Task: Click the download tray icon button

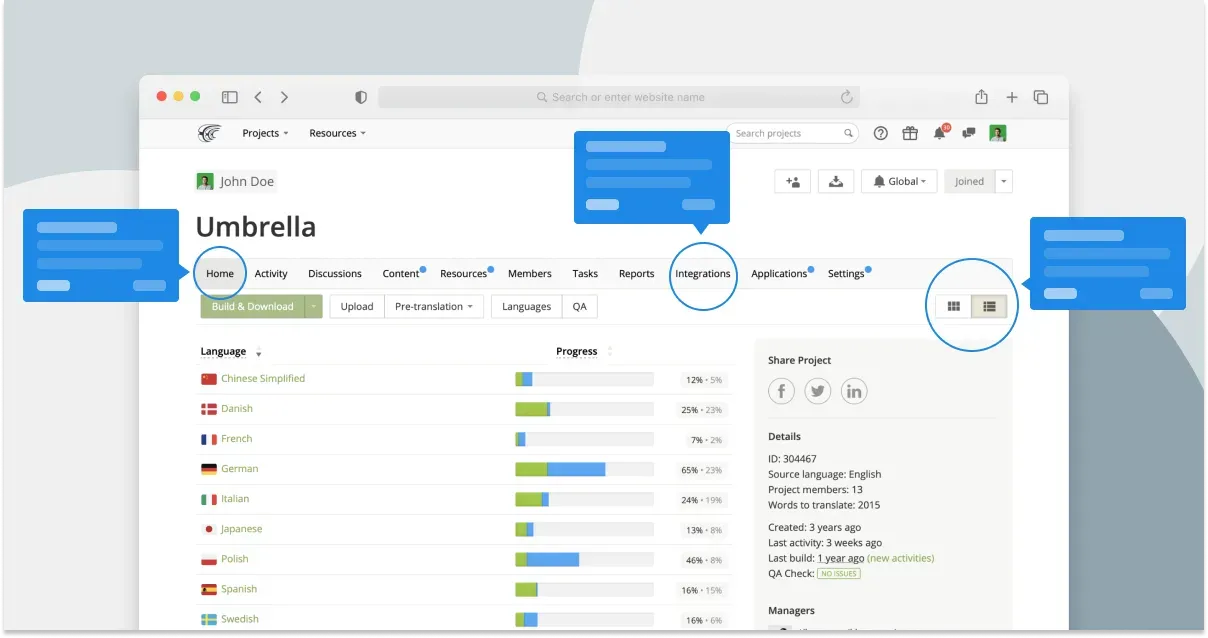Action: [x=836, y=181]
